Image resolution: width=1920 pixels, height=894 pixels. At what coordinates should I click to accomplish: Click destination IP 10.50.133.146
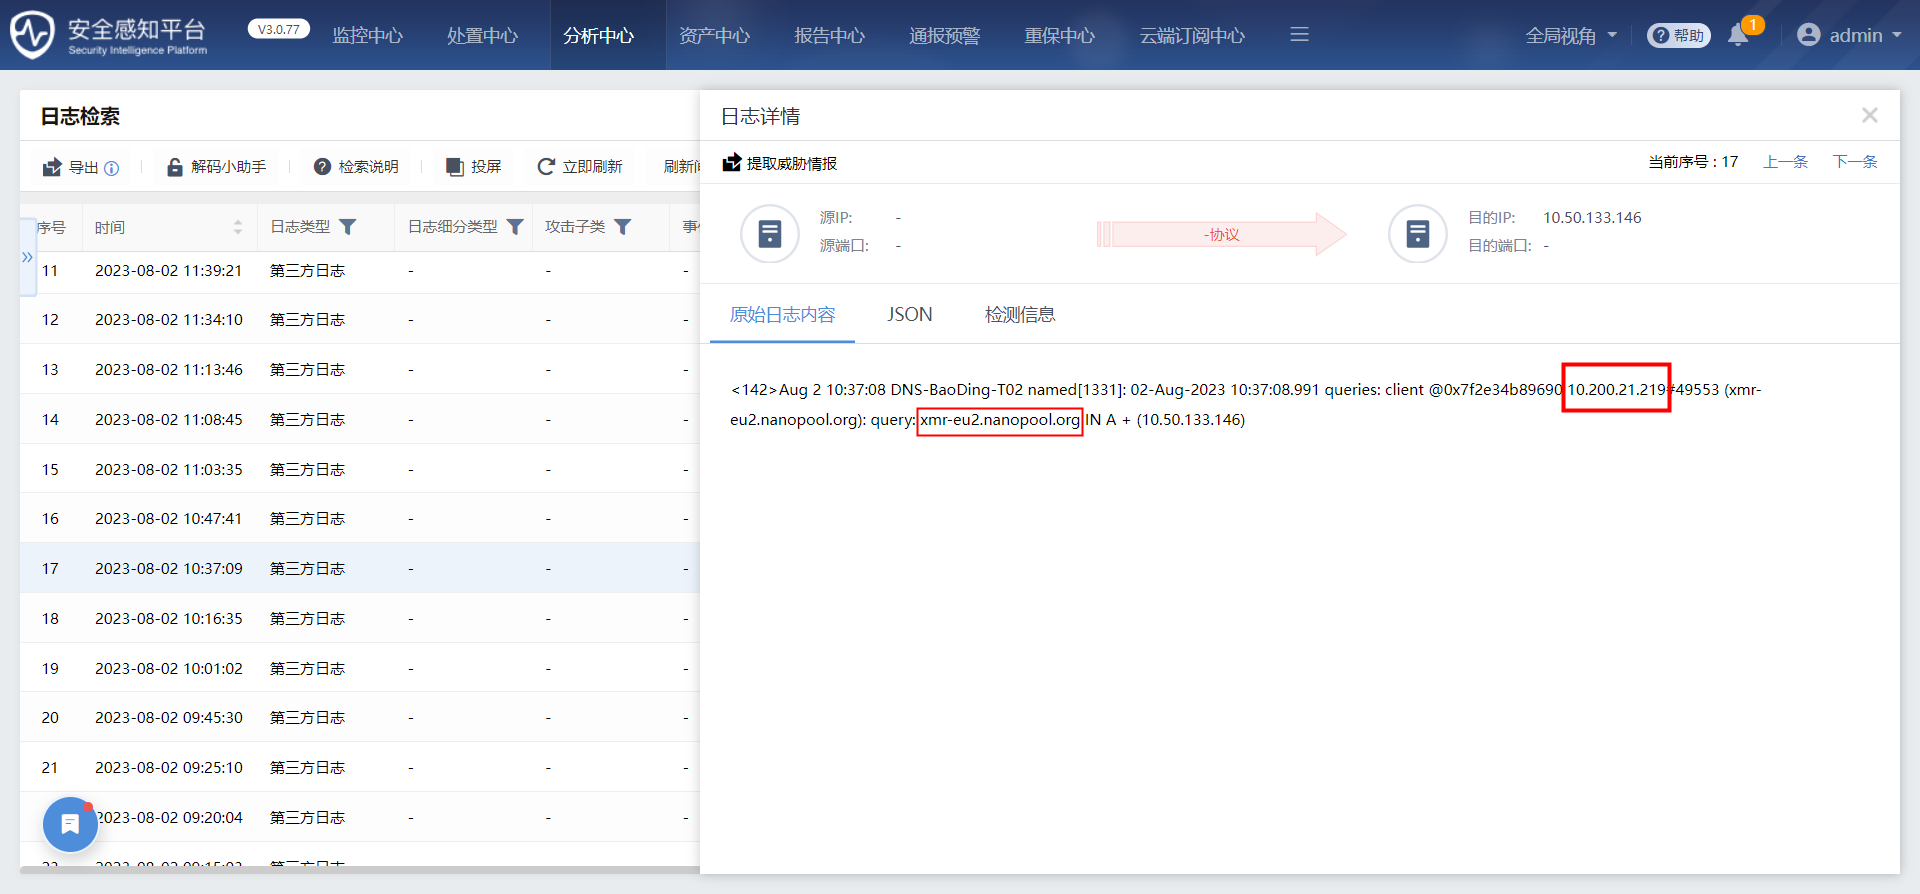click(1592, 218)
